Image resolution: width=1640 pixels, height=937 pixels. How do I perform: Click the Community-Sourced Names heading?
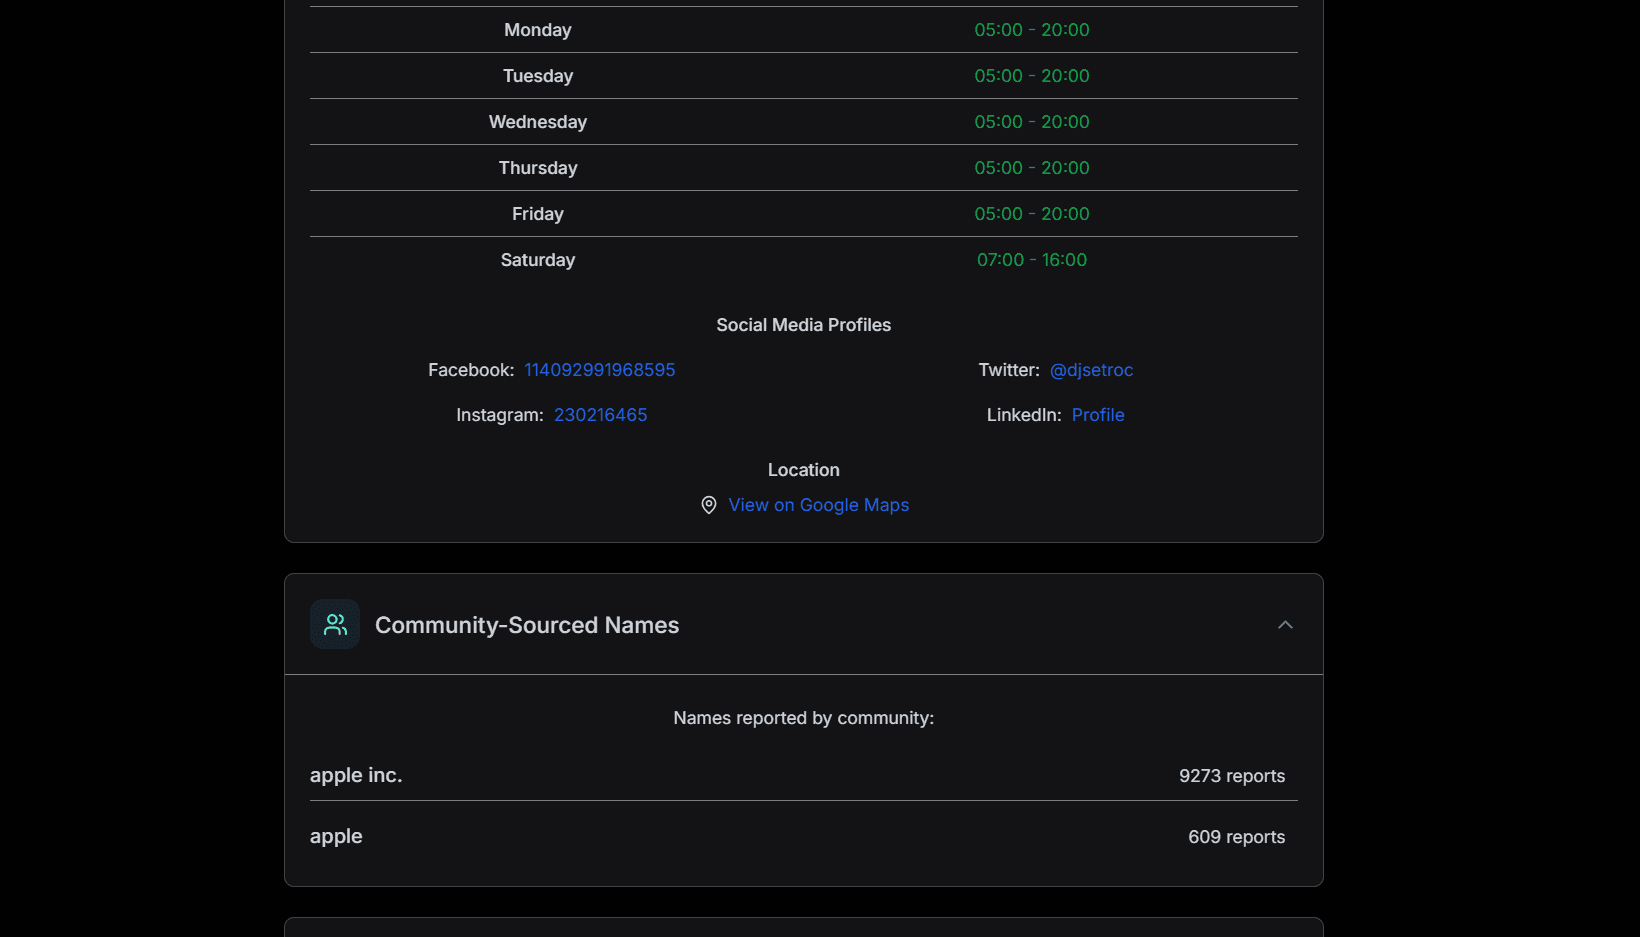(527, 625)
